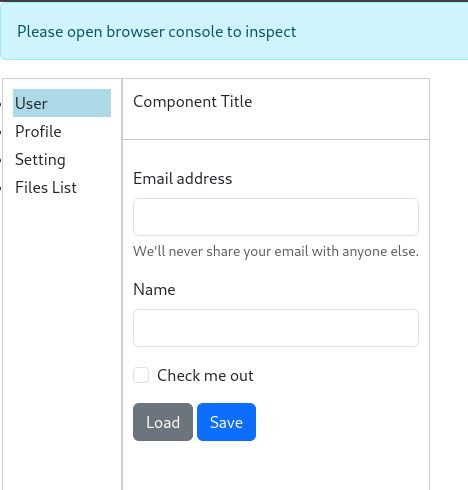The height and width of the screenshot is (490, 468).
Task: Click the "Check me out" label text
Action: coord(205,375)
